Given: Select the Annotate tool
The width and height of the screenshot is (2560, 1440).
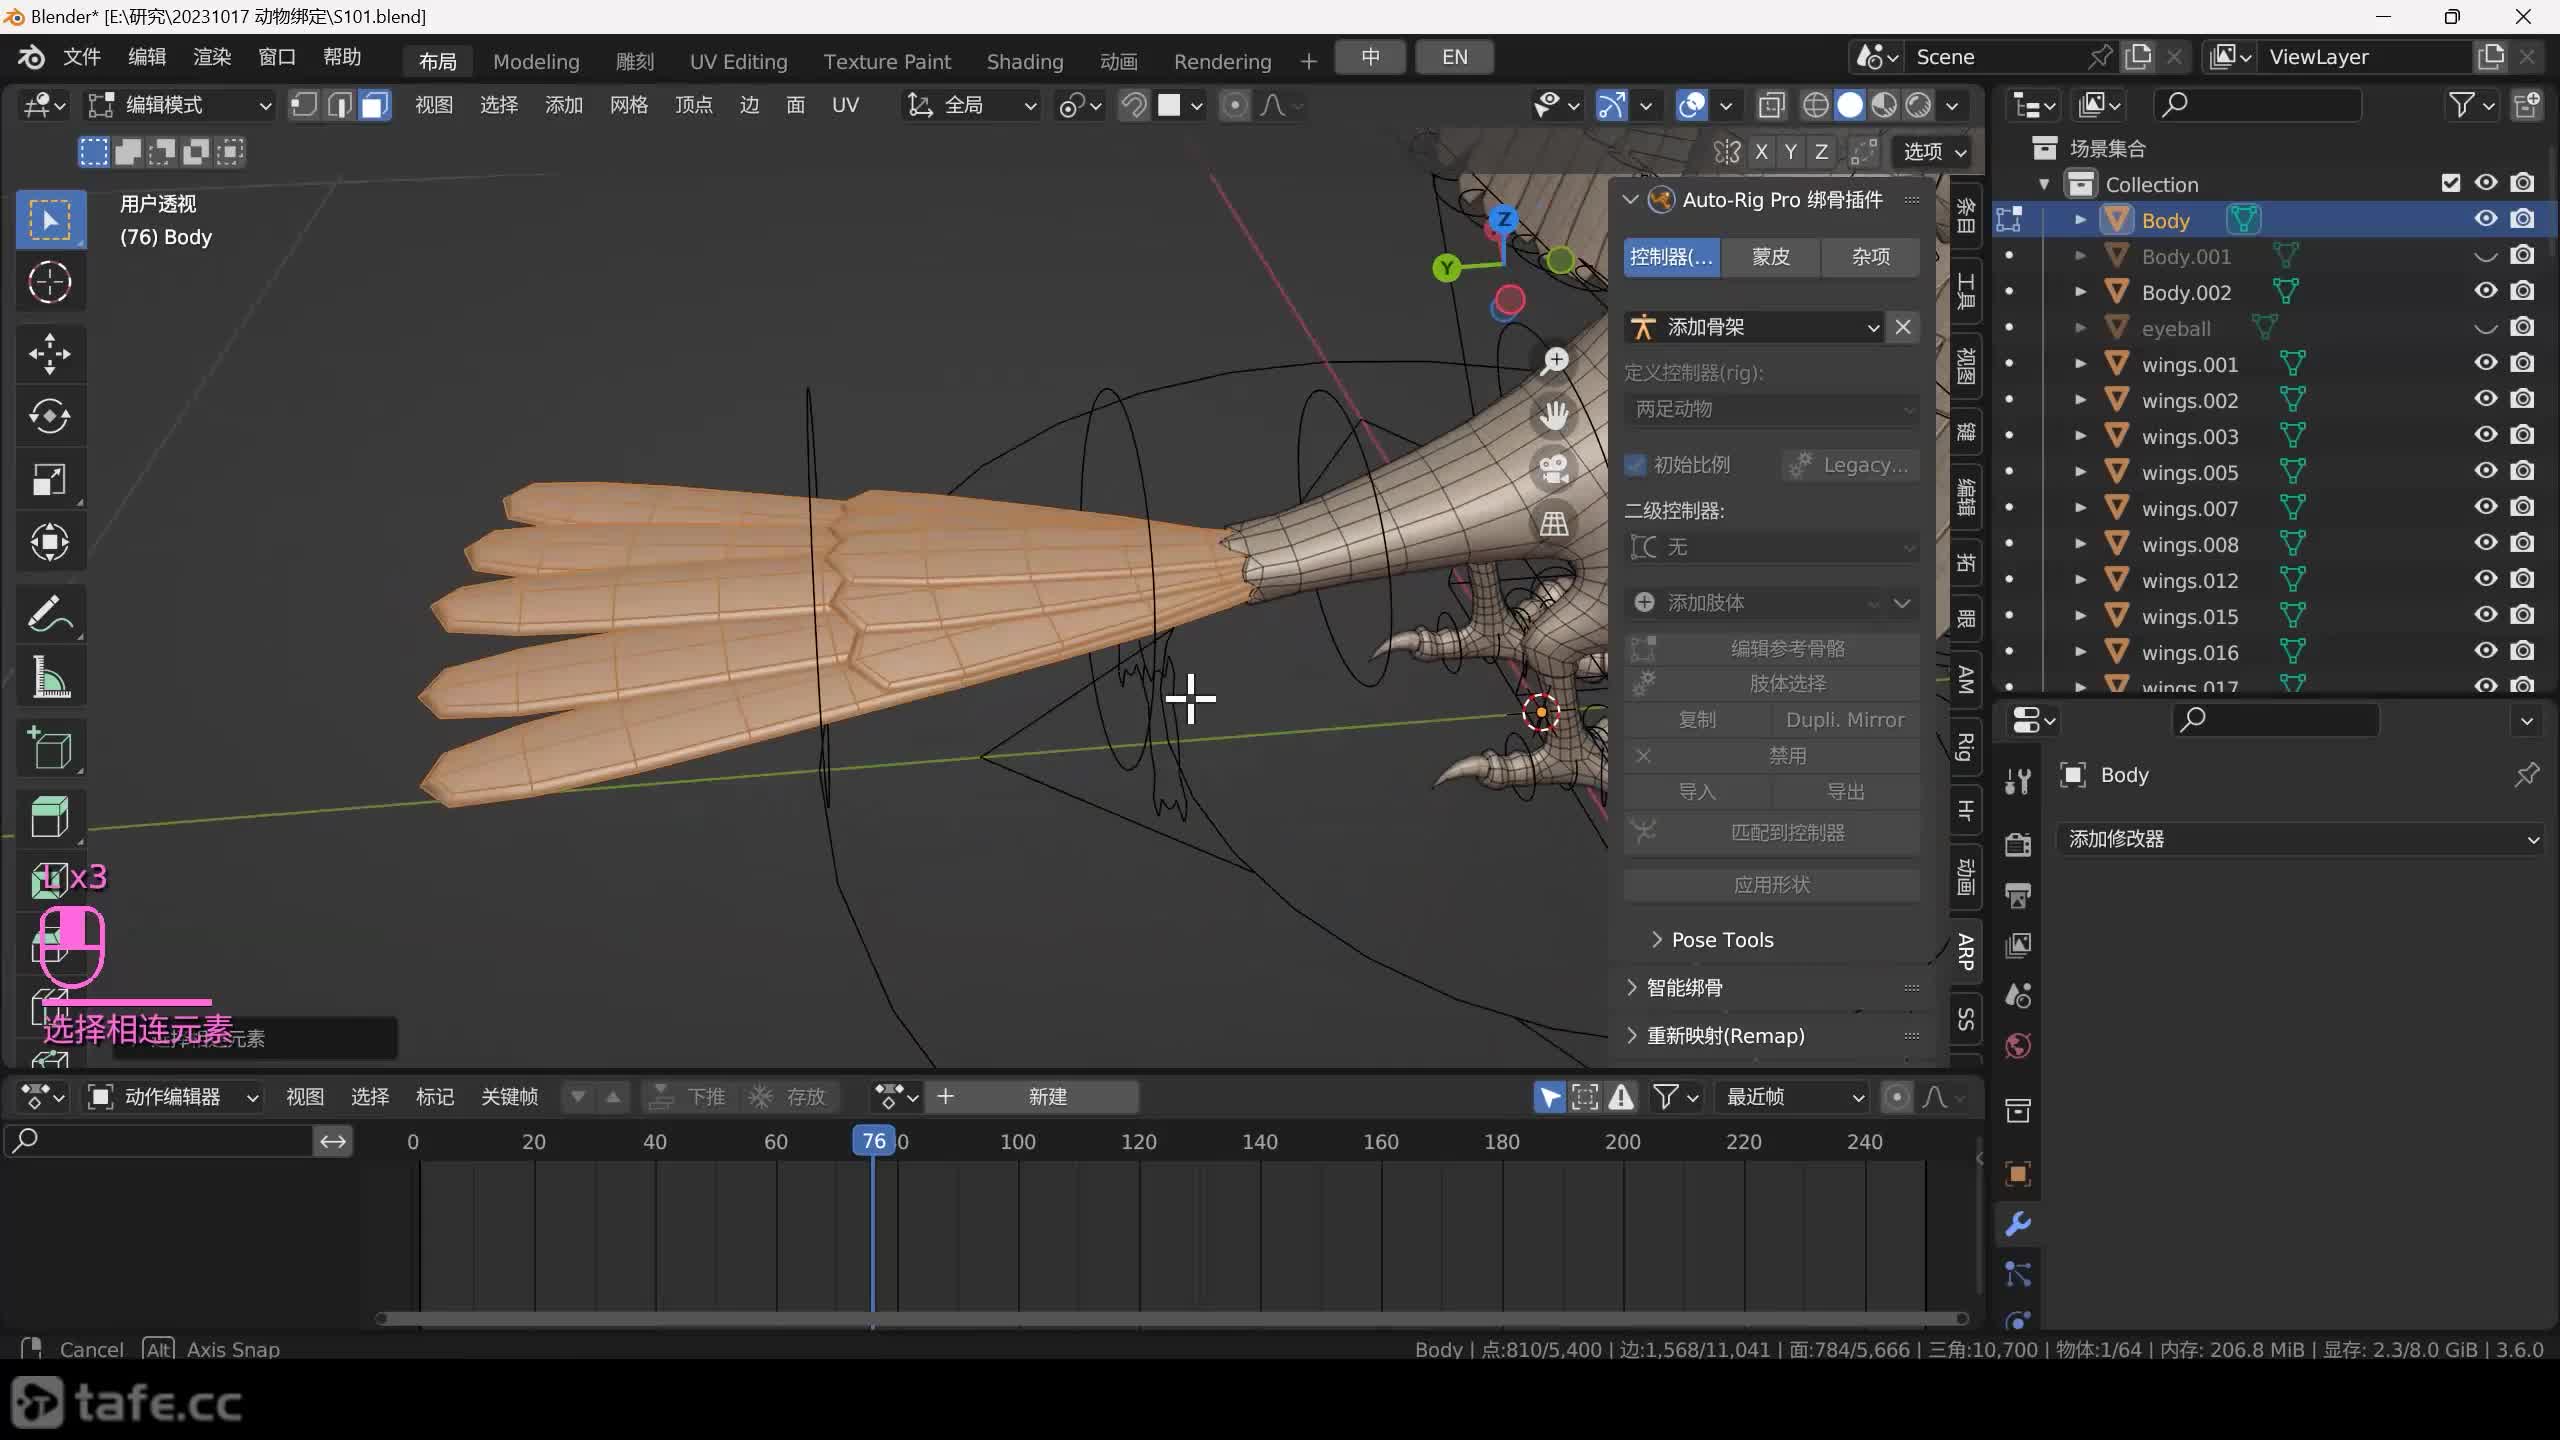Looking at the screenshot, I should click(50, 613).
